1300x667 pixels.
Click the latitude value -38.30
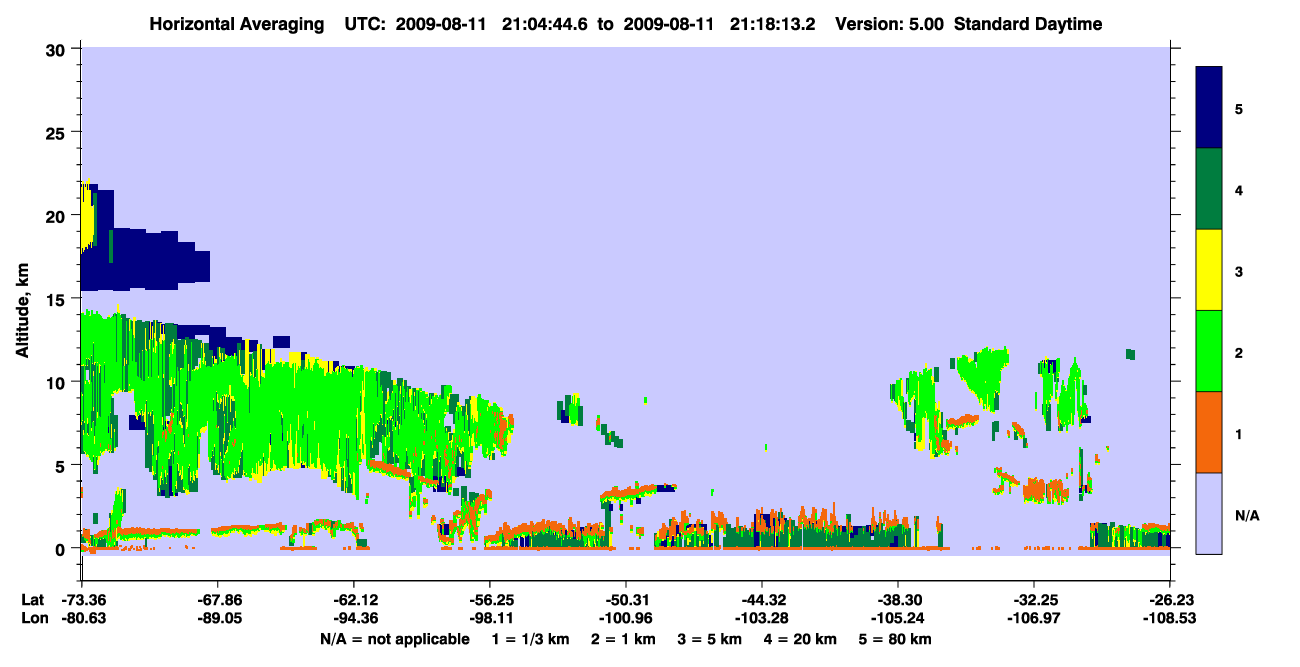(x=898, y=600)
